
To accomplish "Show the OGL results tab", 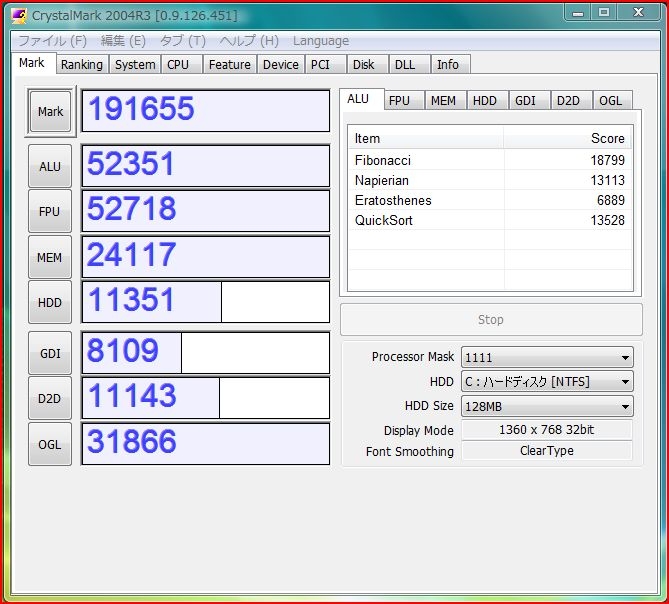I will point(612,101).
